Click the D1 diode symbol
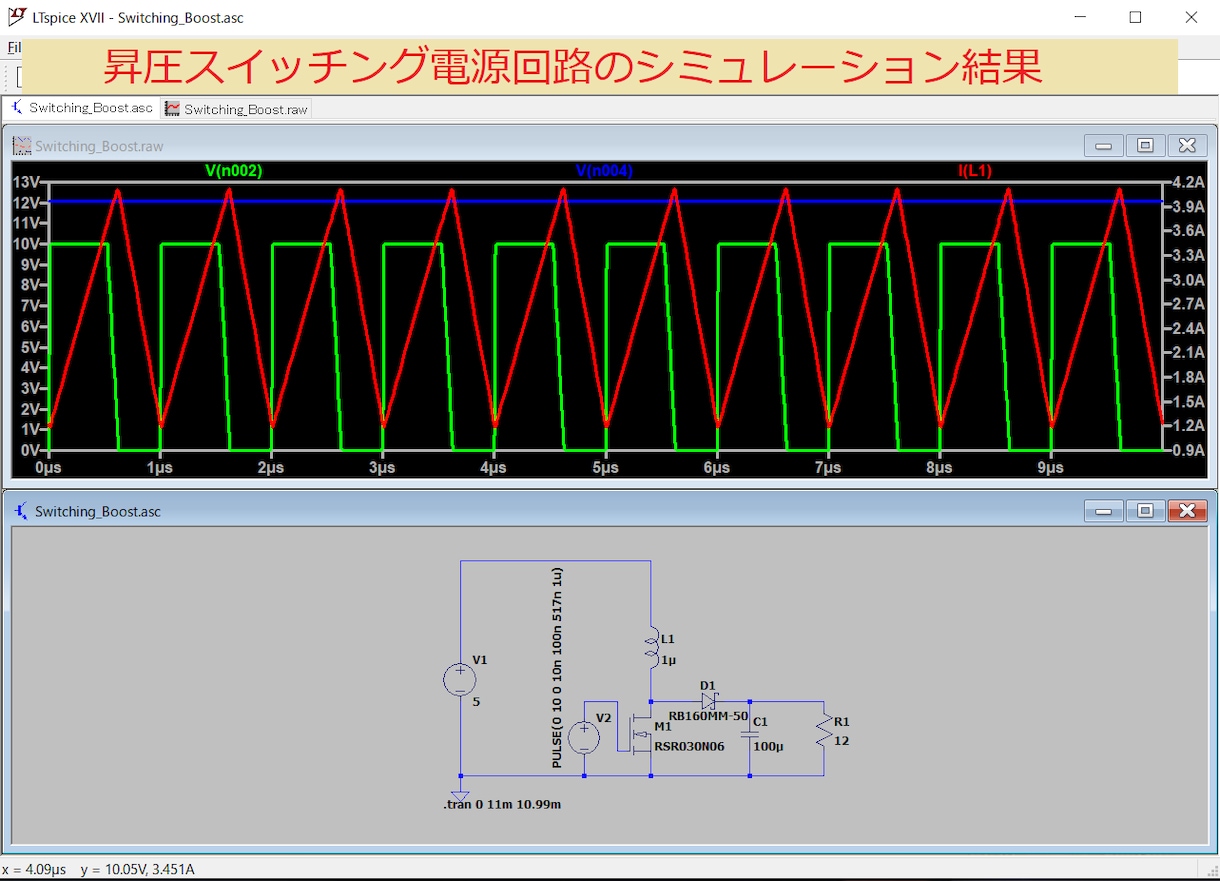The height and width of the screenshot is (881, 1220). [709, 701]
